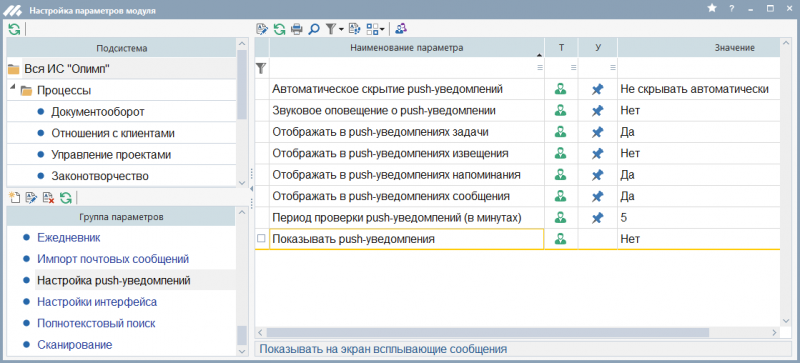
Task: Select the Процессы folder
Action: 64,91
